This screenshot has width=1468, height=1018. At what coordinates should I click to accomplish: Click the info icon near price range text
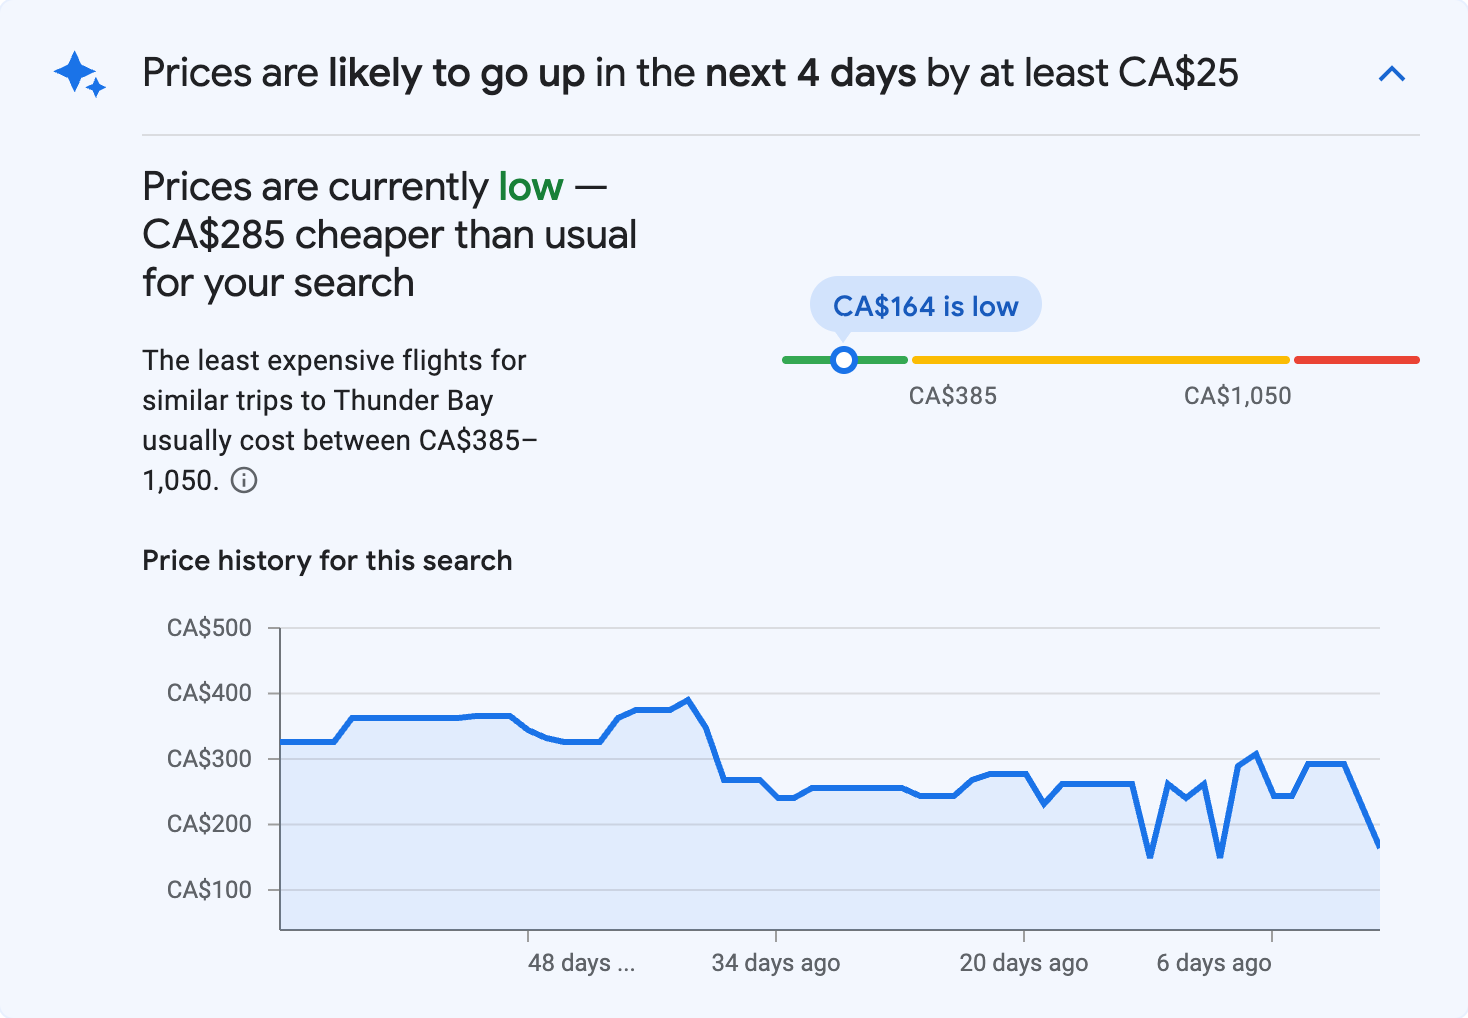click(245, 480)
